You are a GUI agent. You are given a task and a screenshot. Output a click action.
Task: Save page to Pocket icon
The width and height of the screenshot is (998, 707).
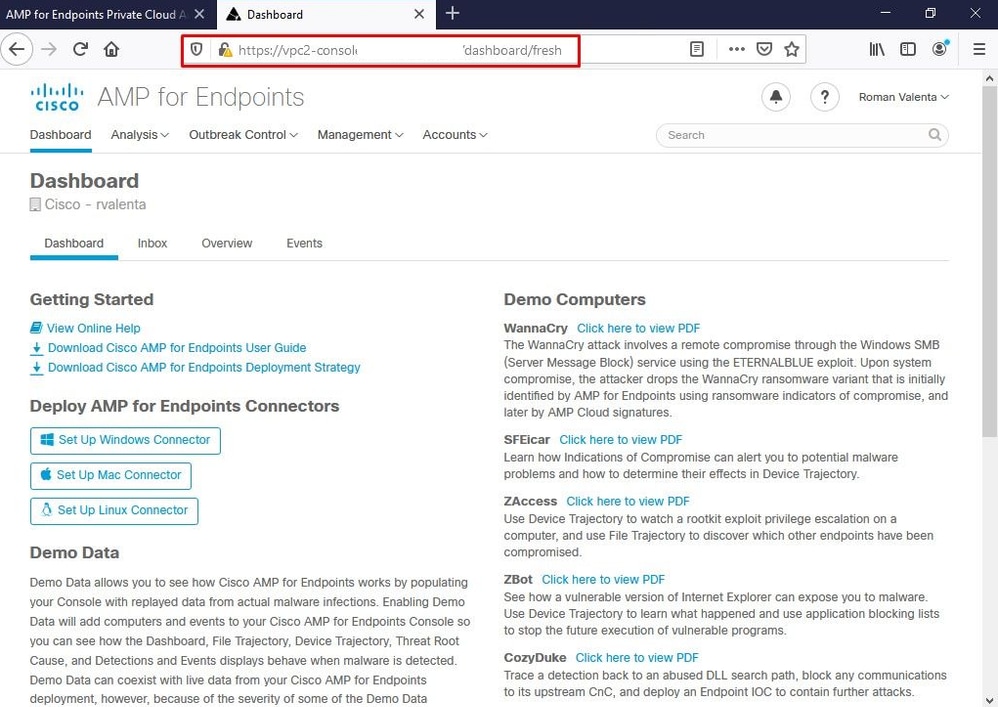click(764, 49)
